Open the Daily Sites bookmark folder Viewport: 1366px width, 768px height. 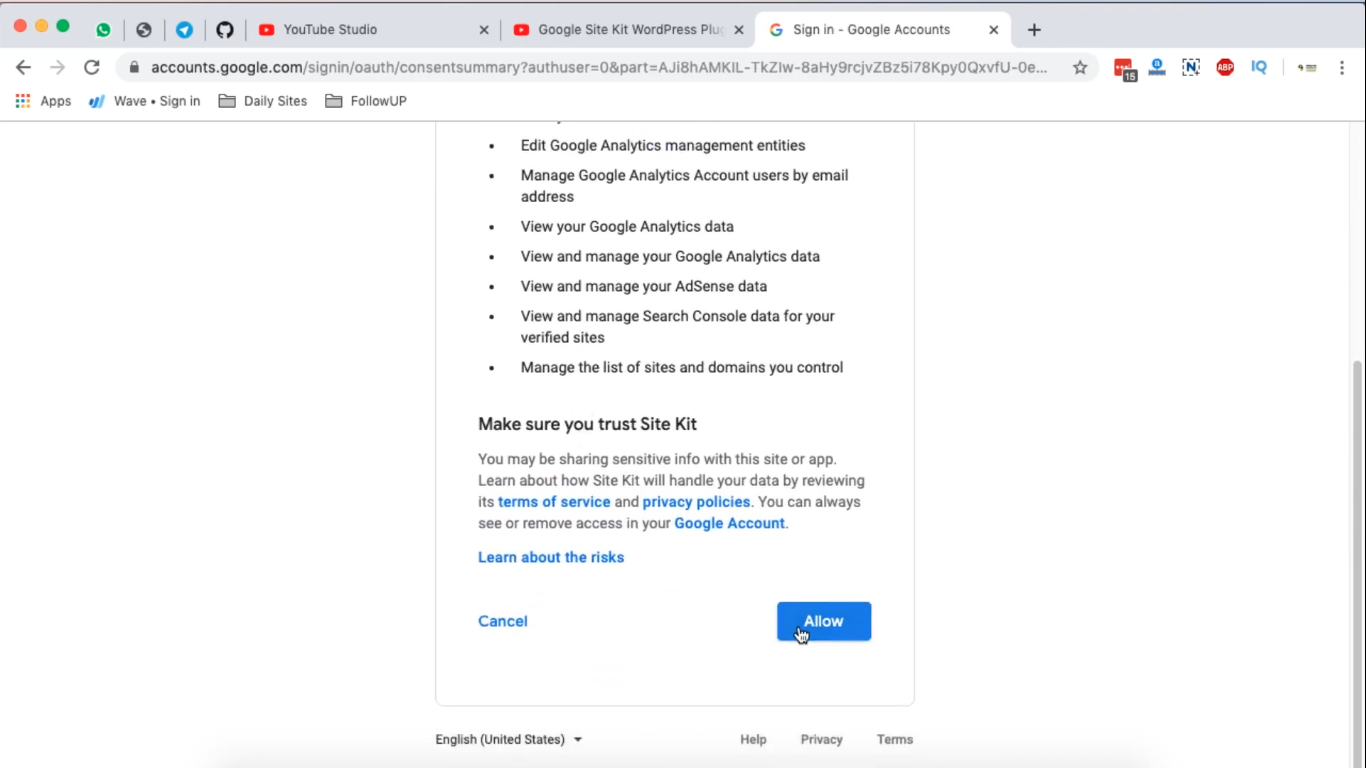pos(263,101)
